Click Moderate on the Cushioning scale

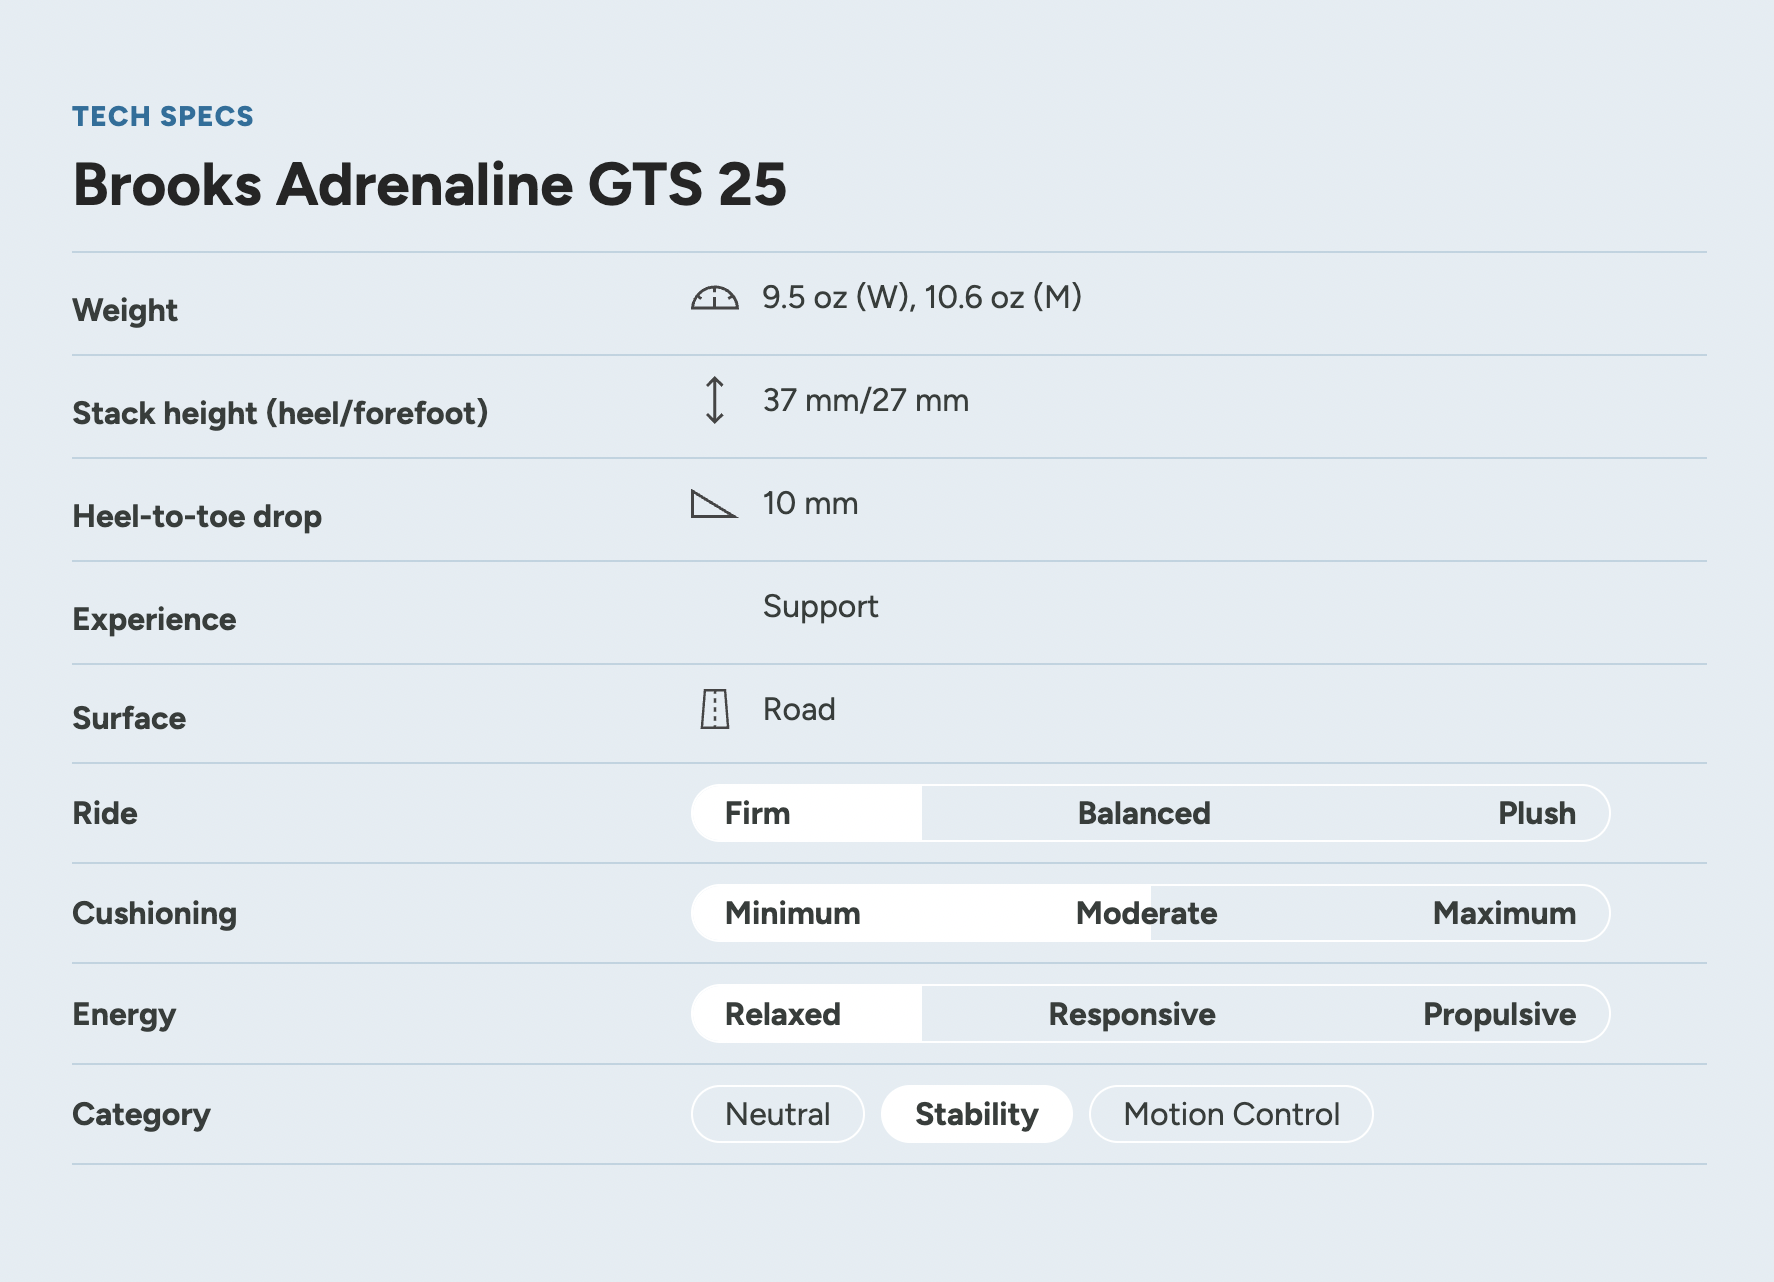click(1146, 913)
